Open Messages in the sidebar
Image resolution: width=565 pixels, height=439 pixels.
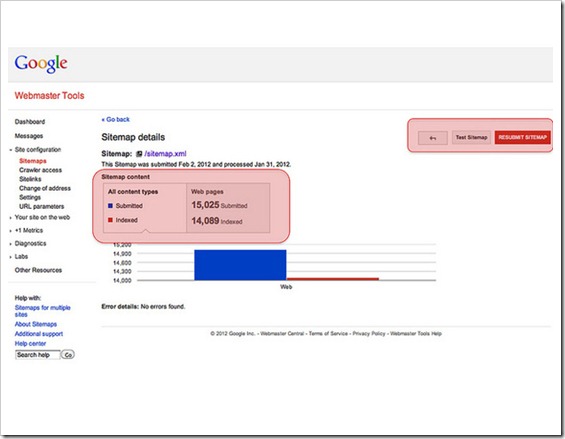[29, 136]
